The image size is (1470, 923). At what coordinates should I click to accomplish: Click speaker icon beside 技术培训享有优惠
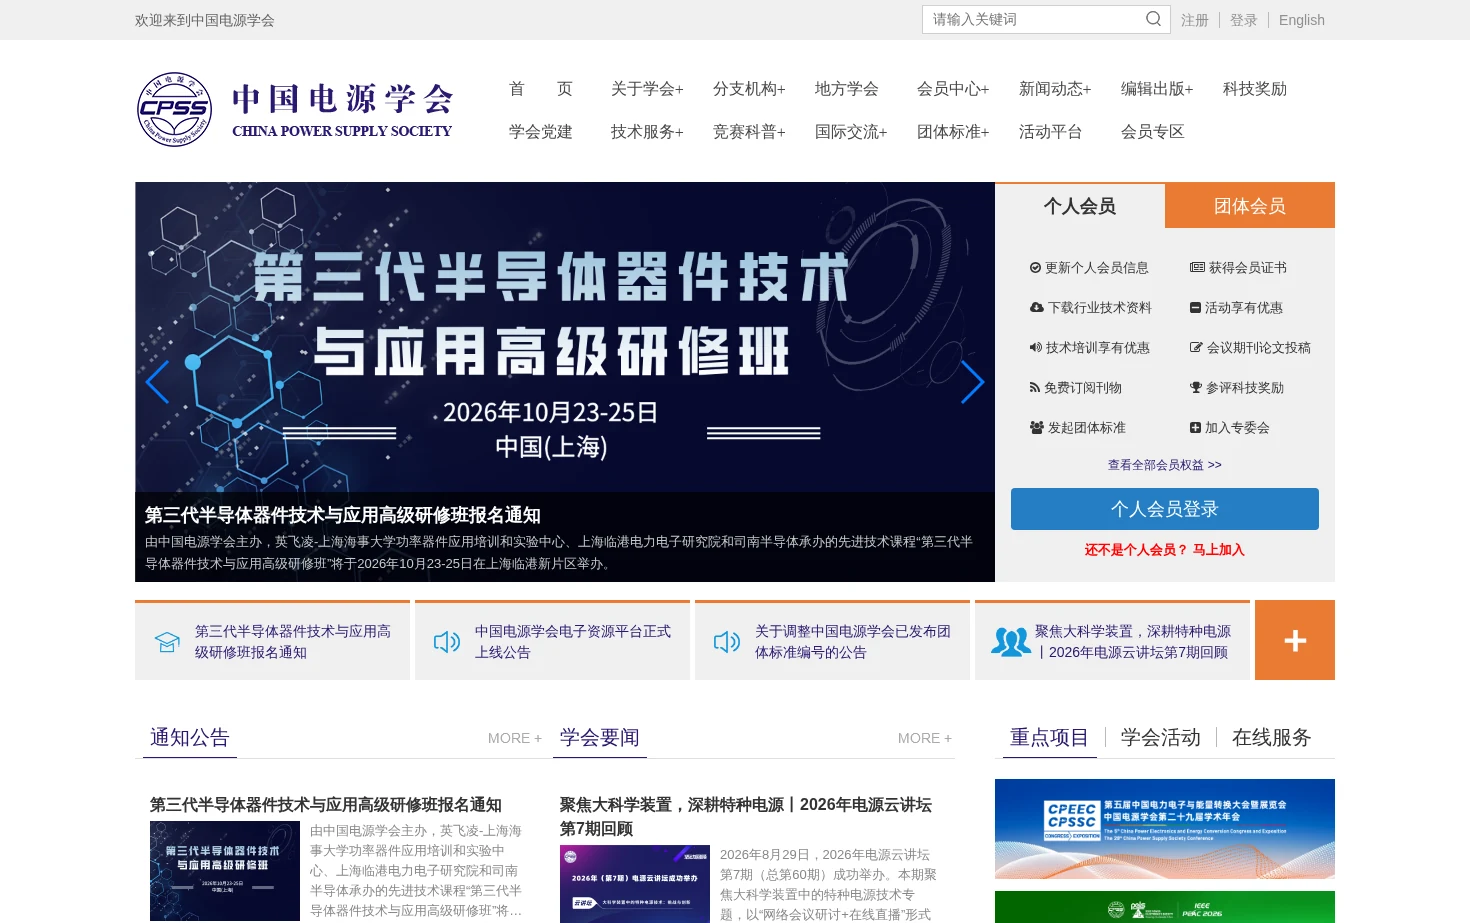[x=1036, y=348]
